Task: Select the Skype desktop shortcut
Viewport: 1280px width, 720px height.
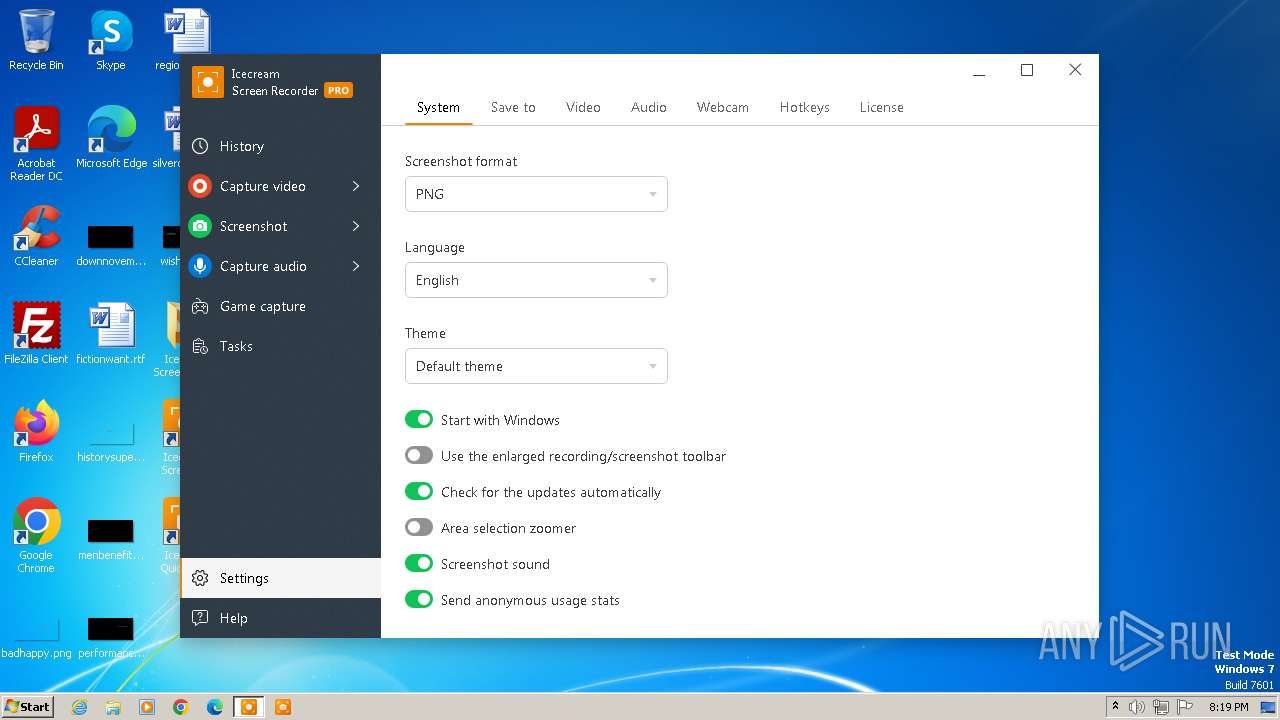Action: coord(110,40)
